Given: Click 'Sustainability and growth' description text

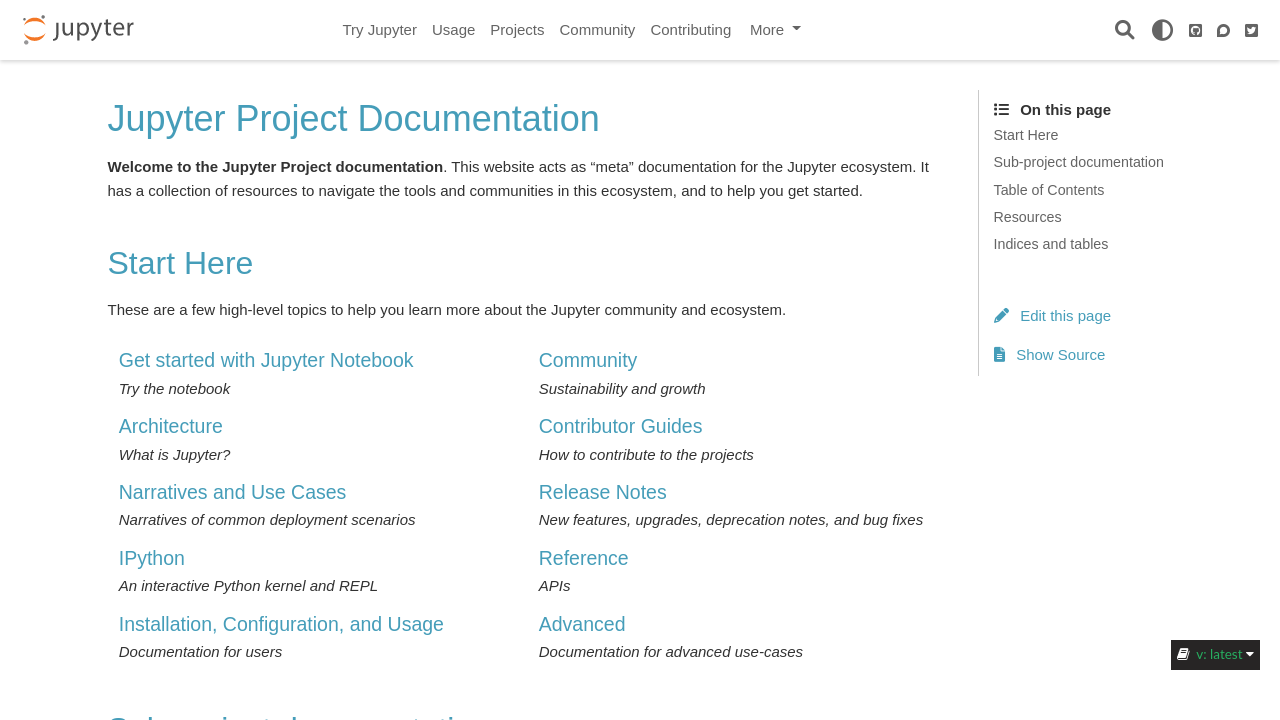Looking at the screenshot, I should [x=622, y=389].
